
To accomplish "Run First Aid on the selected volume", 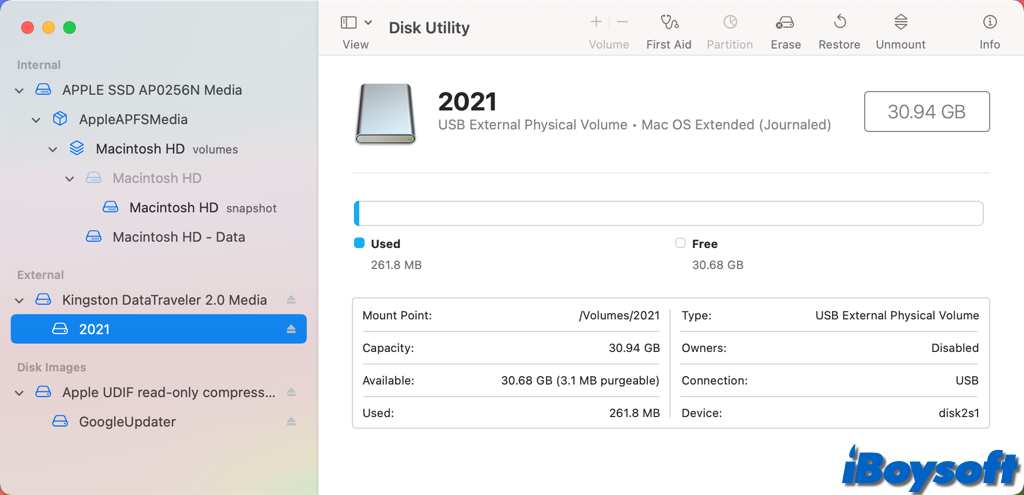I will (668, 22).
